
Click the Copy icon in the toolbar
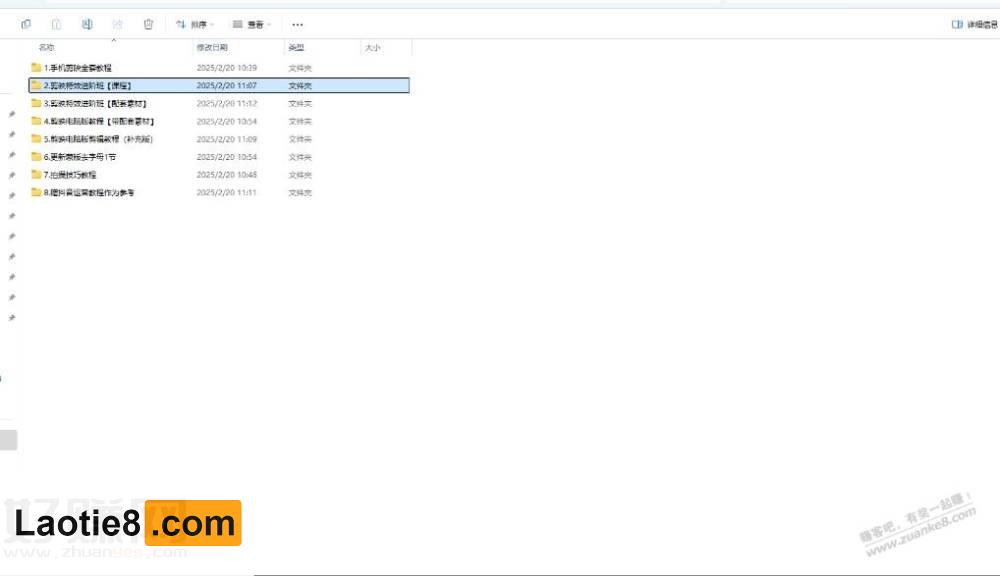(x=26, y=24)
